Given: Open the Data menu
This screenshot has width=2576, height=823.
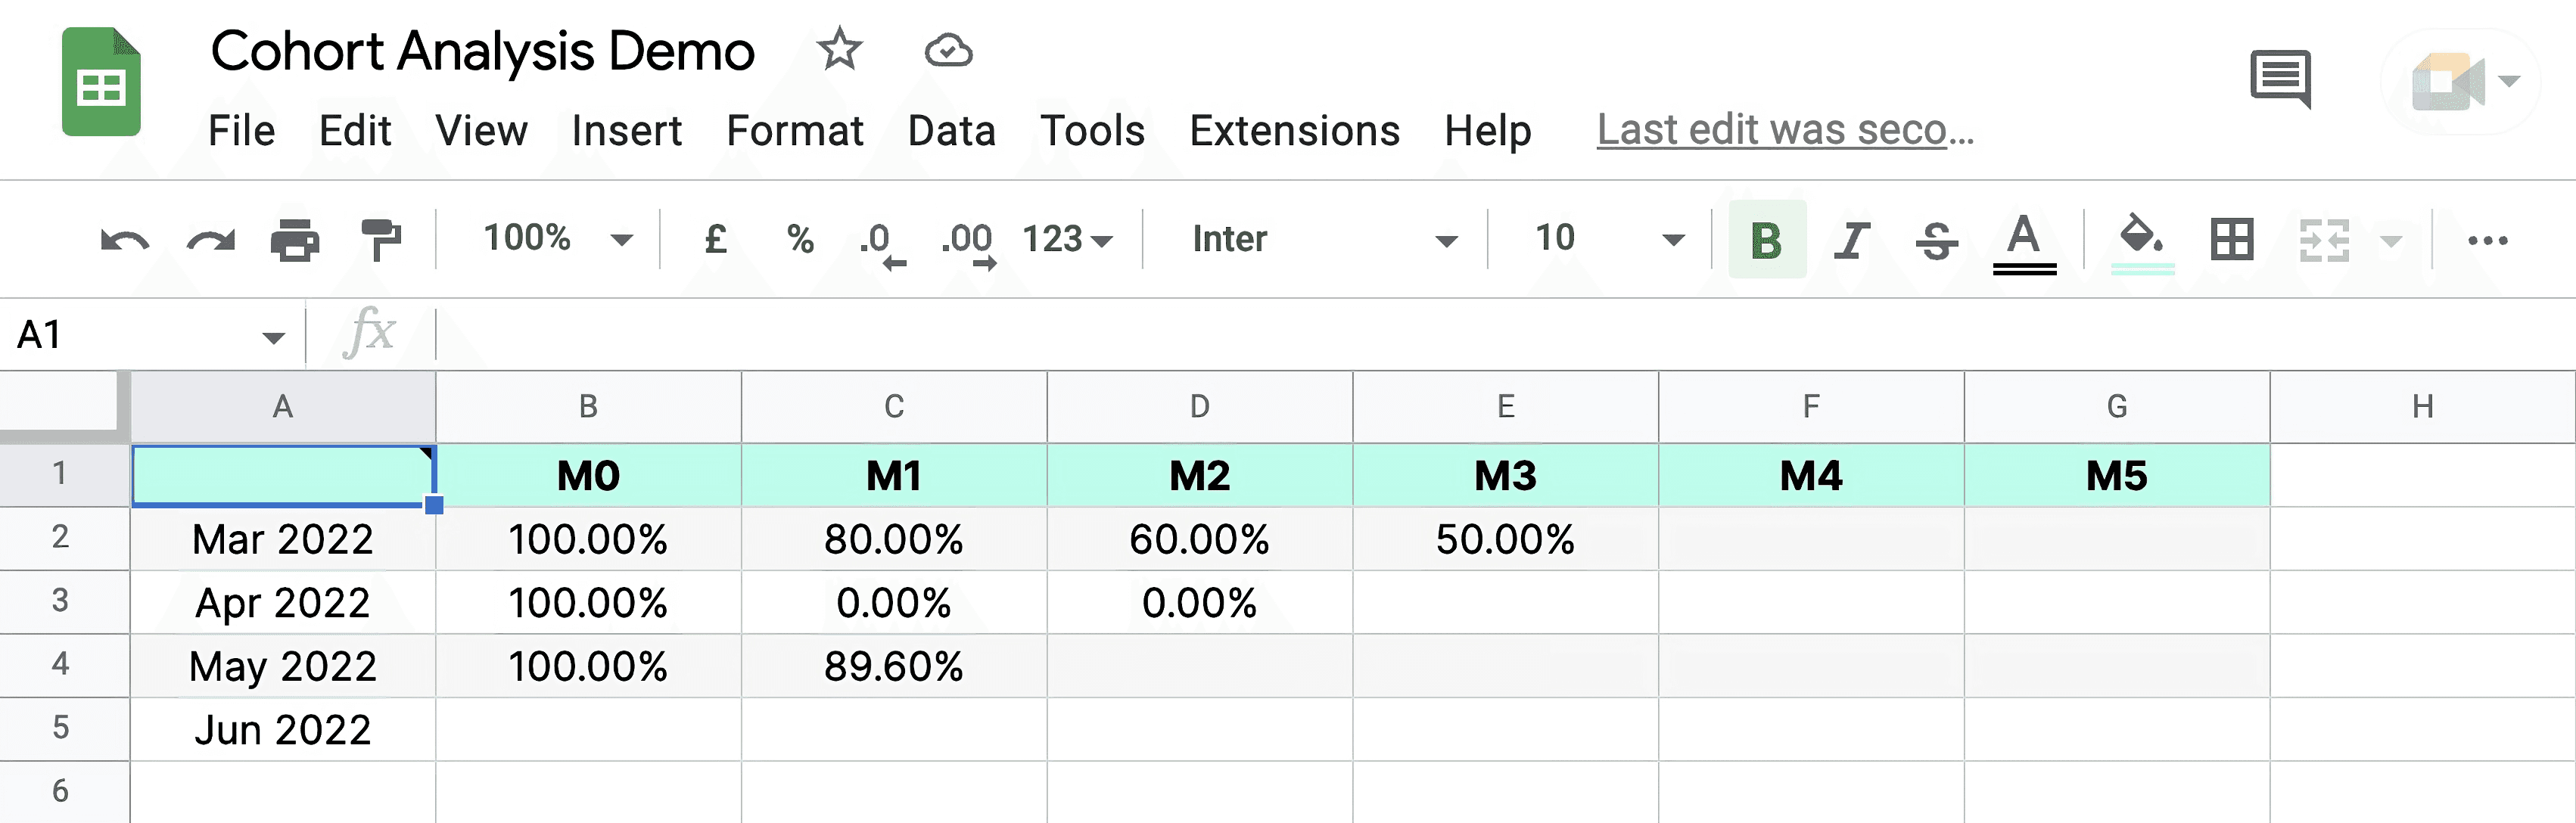Looking at the screenshot, I should tap(951, 131).
